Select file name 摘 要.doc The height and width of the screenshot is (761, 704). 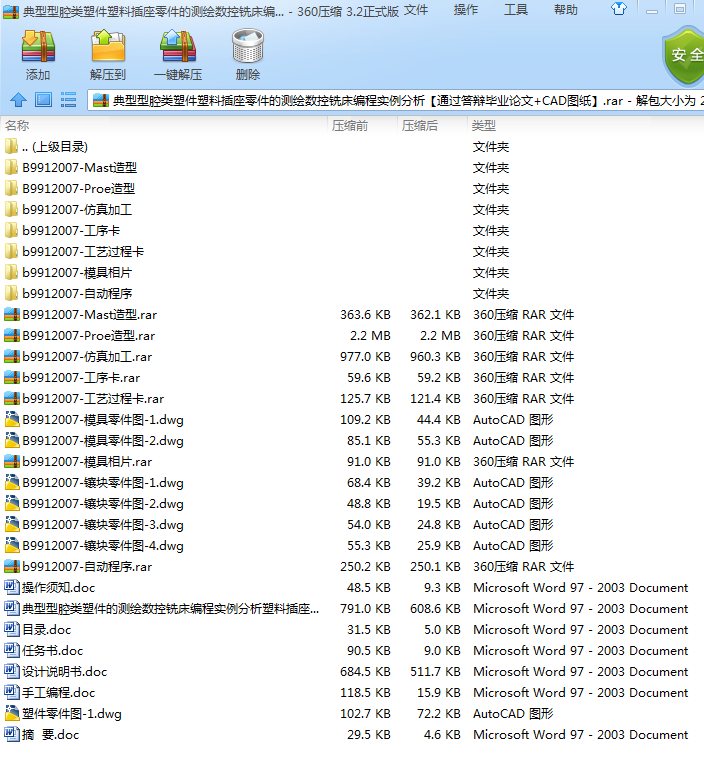(50, 735)
